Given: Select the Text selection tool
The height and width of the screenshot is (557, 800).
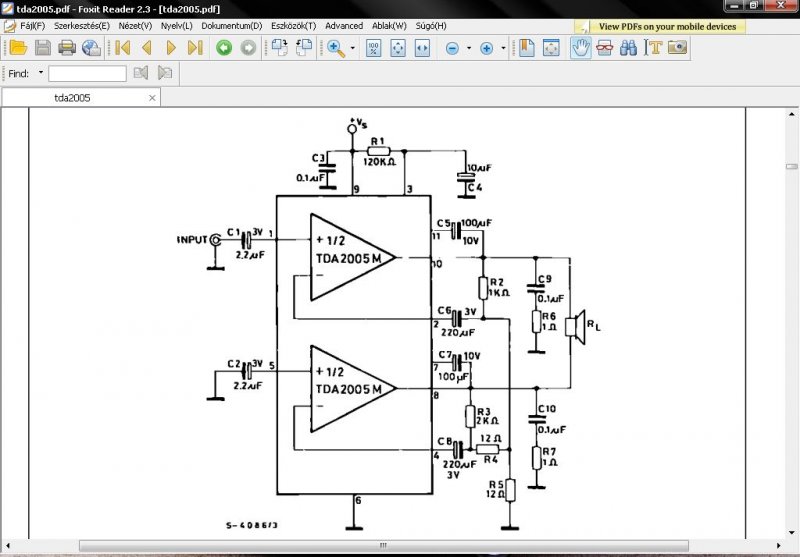Looking at the screenshot, I should coord(654,48).
